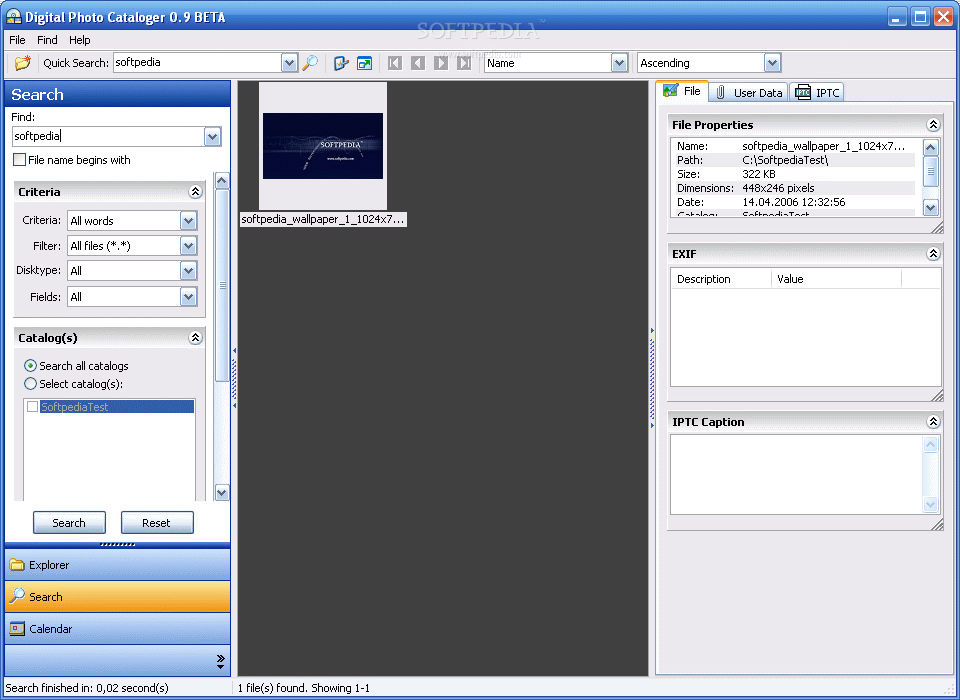Open the Find field dropdown

[x=212, y=137]
